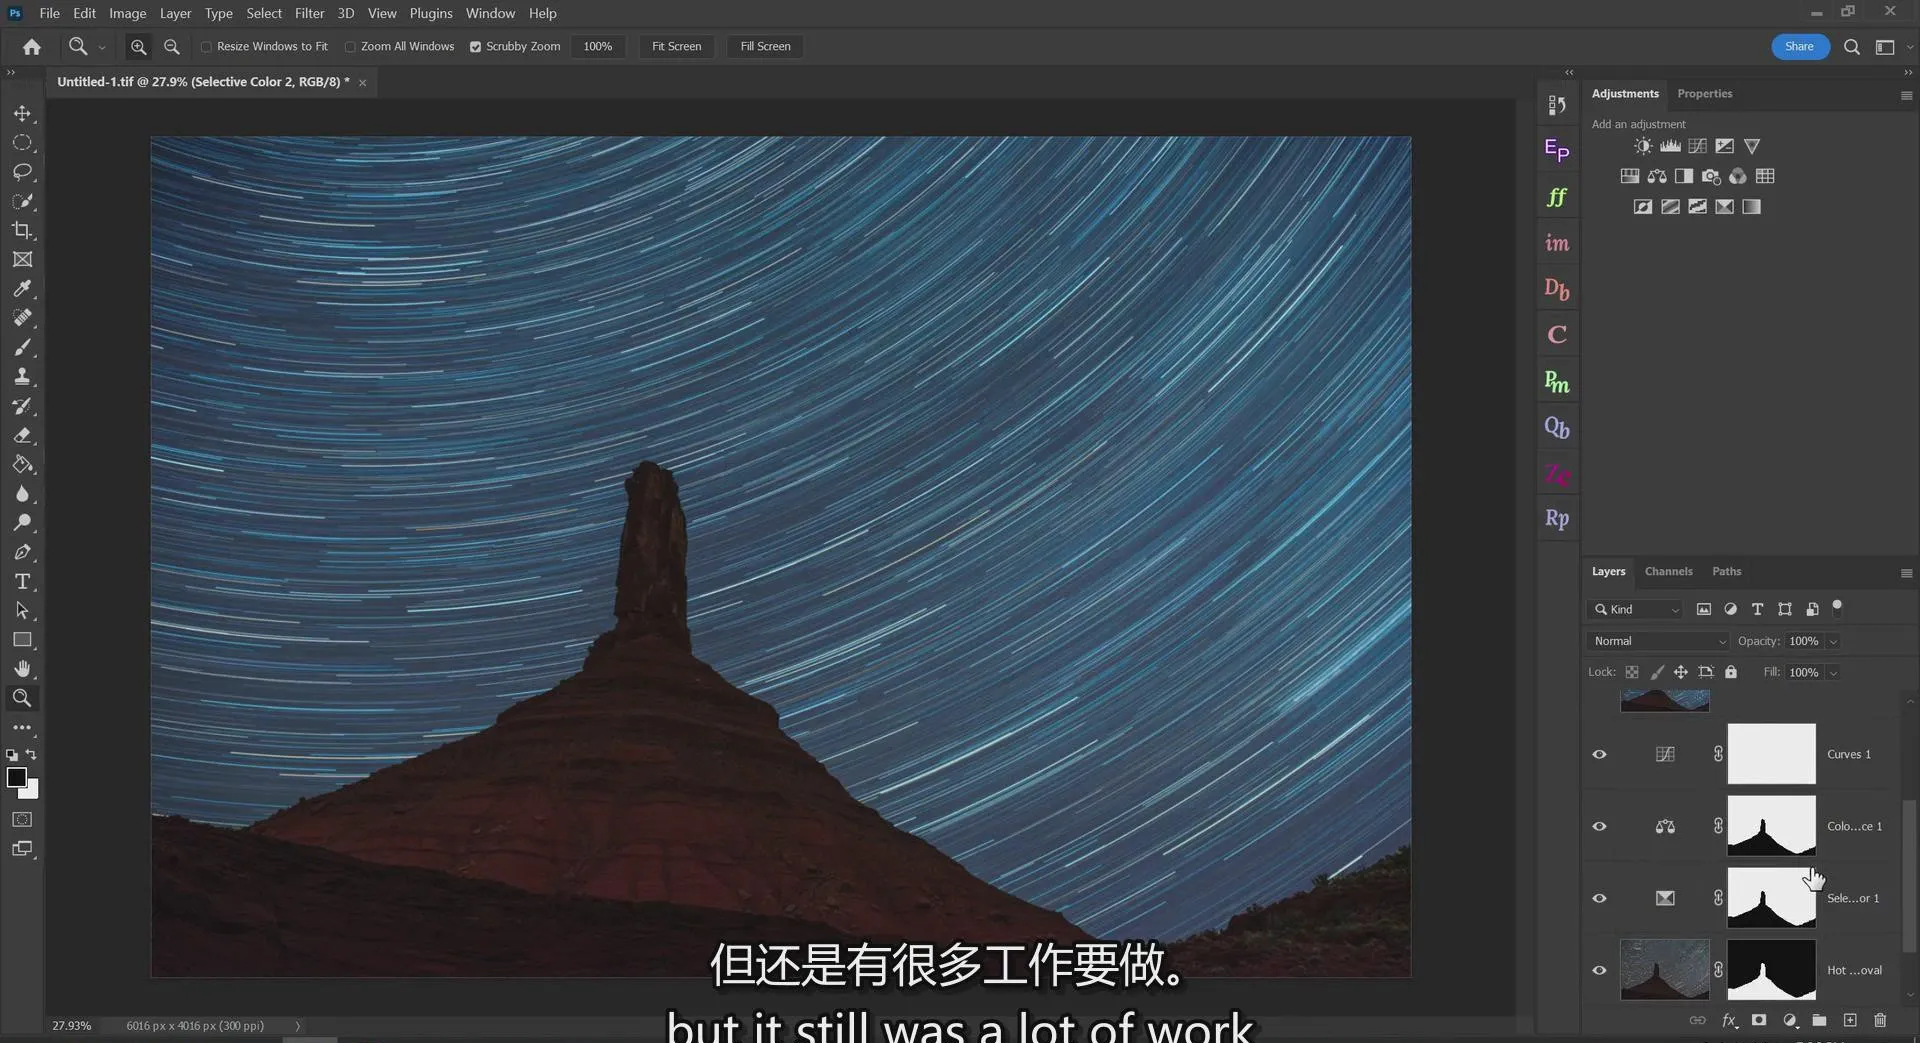Select the Clone Stamp tool
The height and width of the screenshot is (1043, 1920).
[22, 377]
